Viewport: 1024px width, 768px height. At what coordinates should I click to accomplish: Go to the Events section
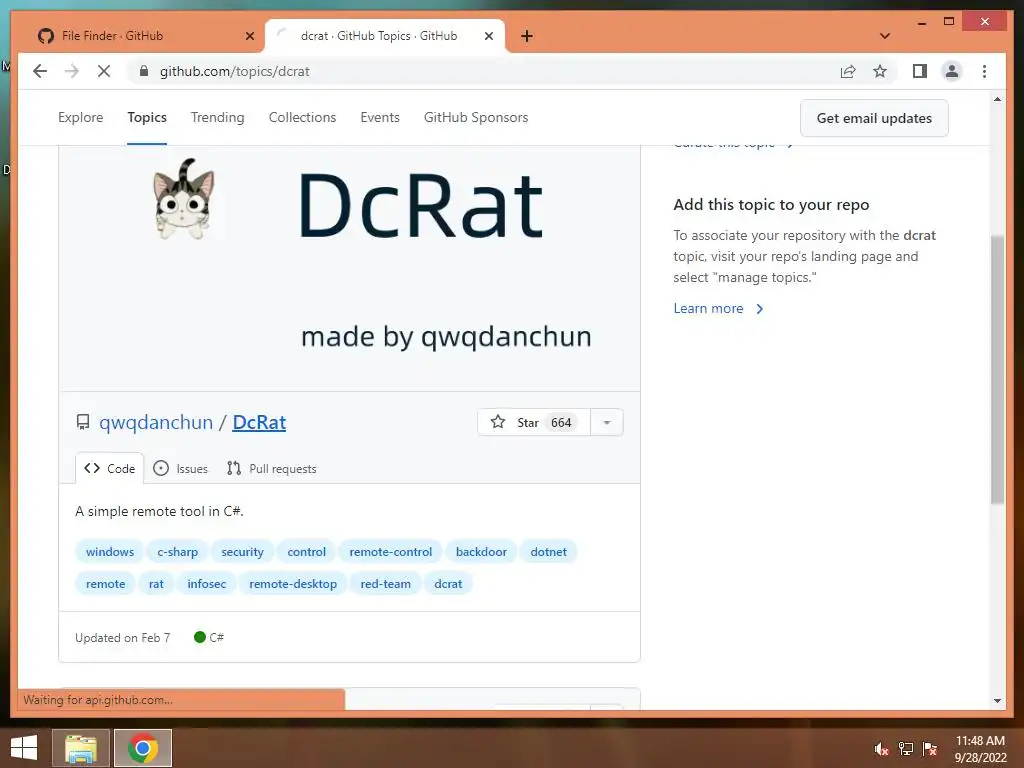380,118
